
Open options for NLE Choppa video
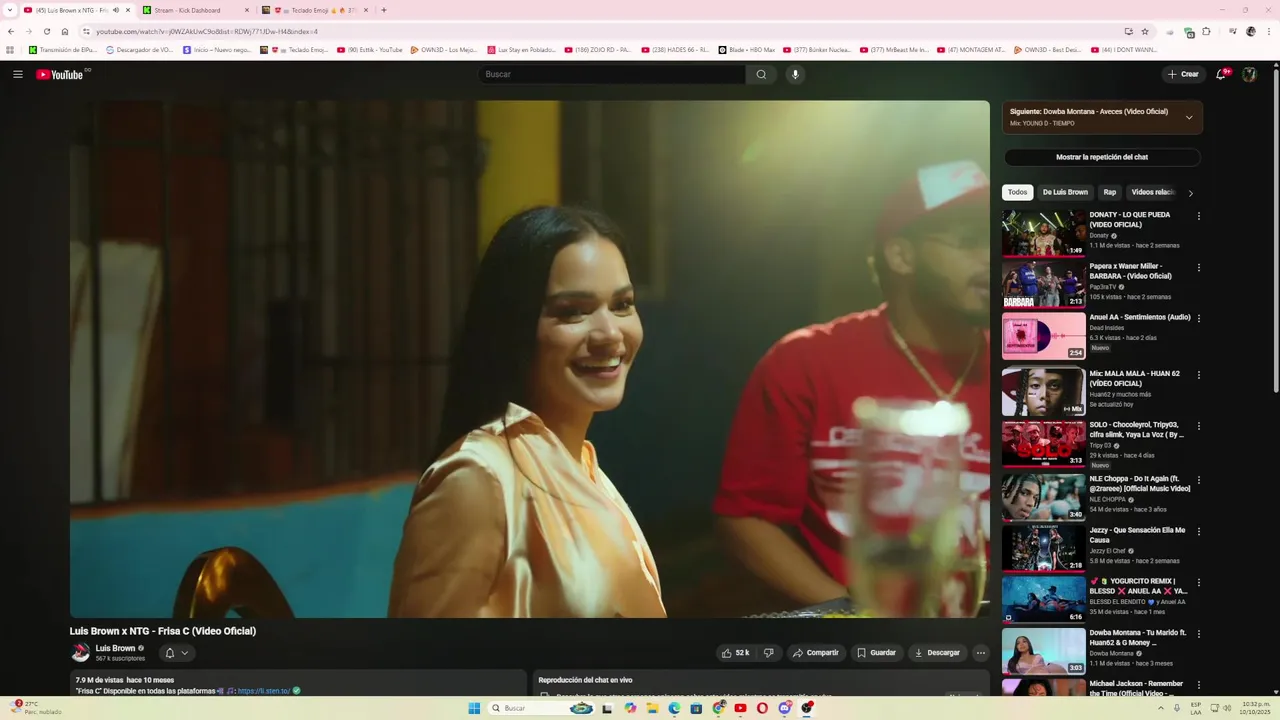(1198, 481)
